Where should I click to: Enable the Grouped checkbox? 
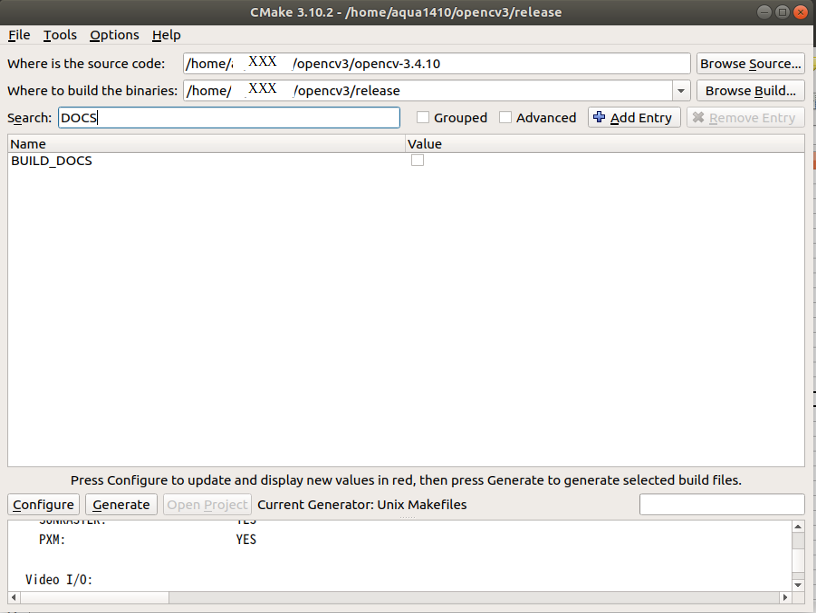tap(423, 118)
